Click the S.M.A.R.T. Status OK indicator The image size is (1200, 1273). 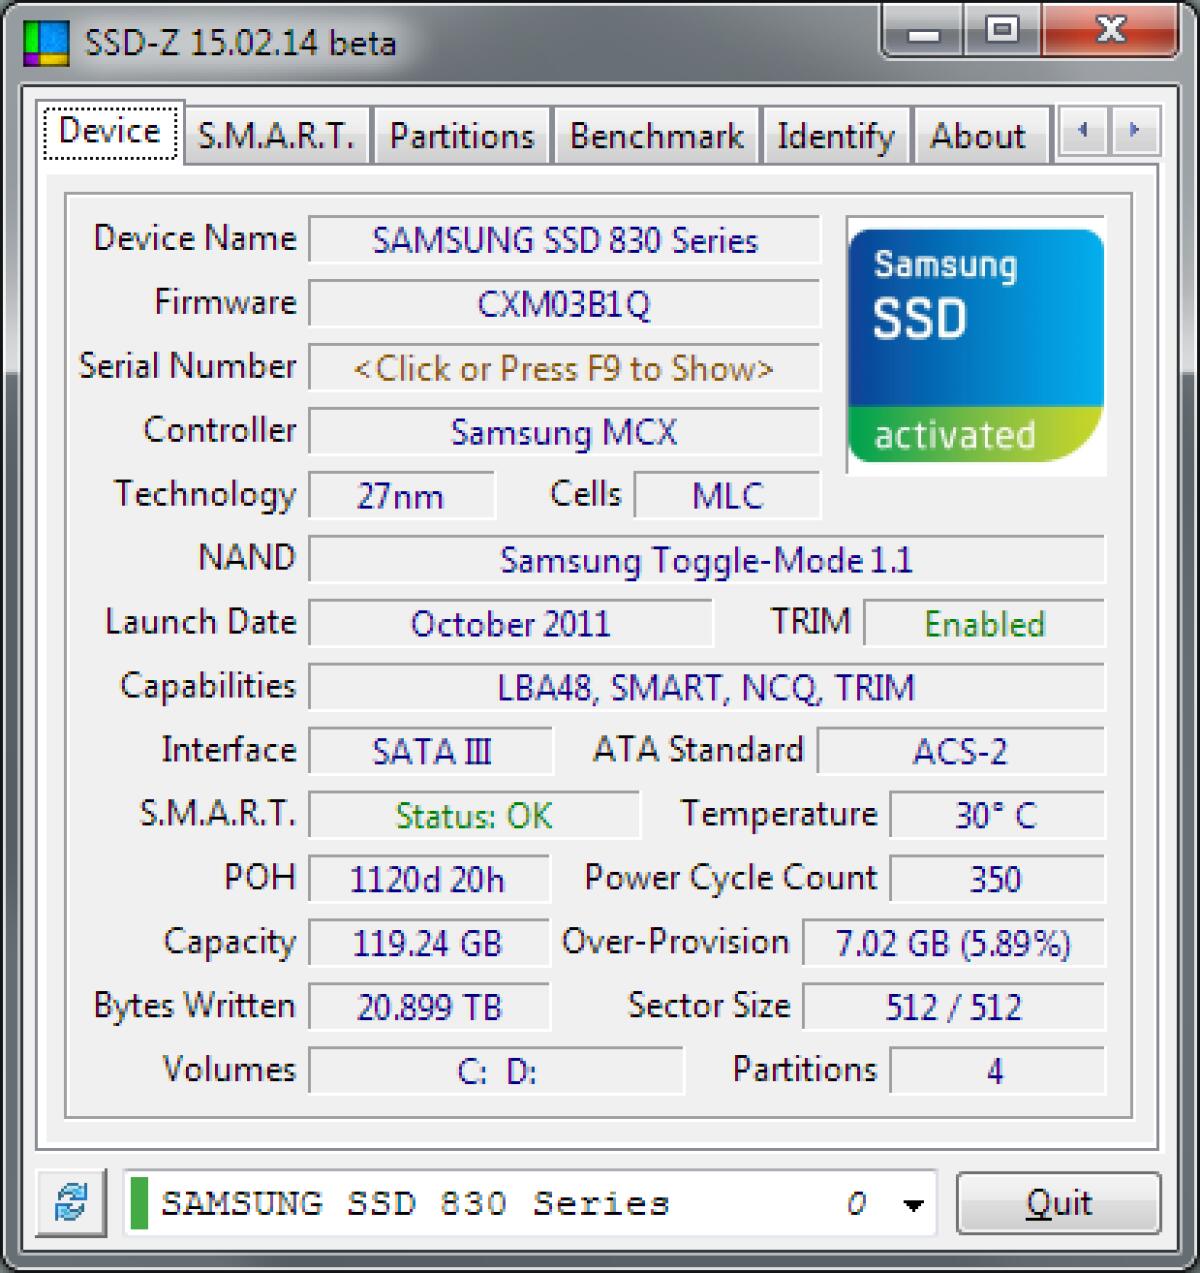474,815
